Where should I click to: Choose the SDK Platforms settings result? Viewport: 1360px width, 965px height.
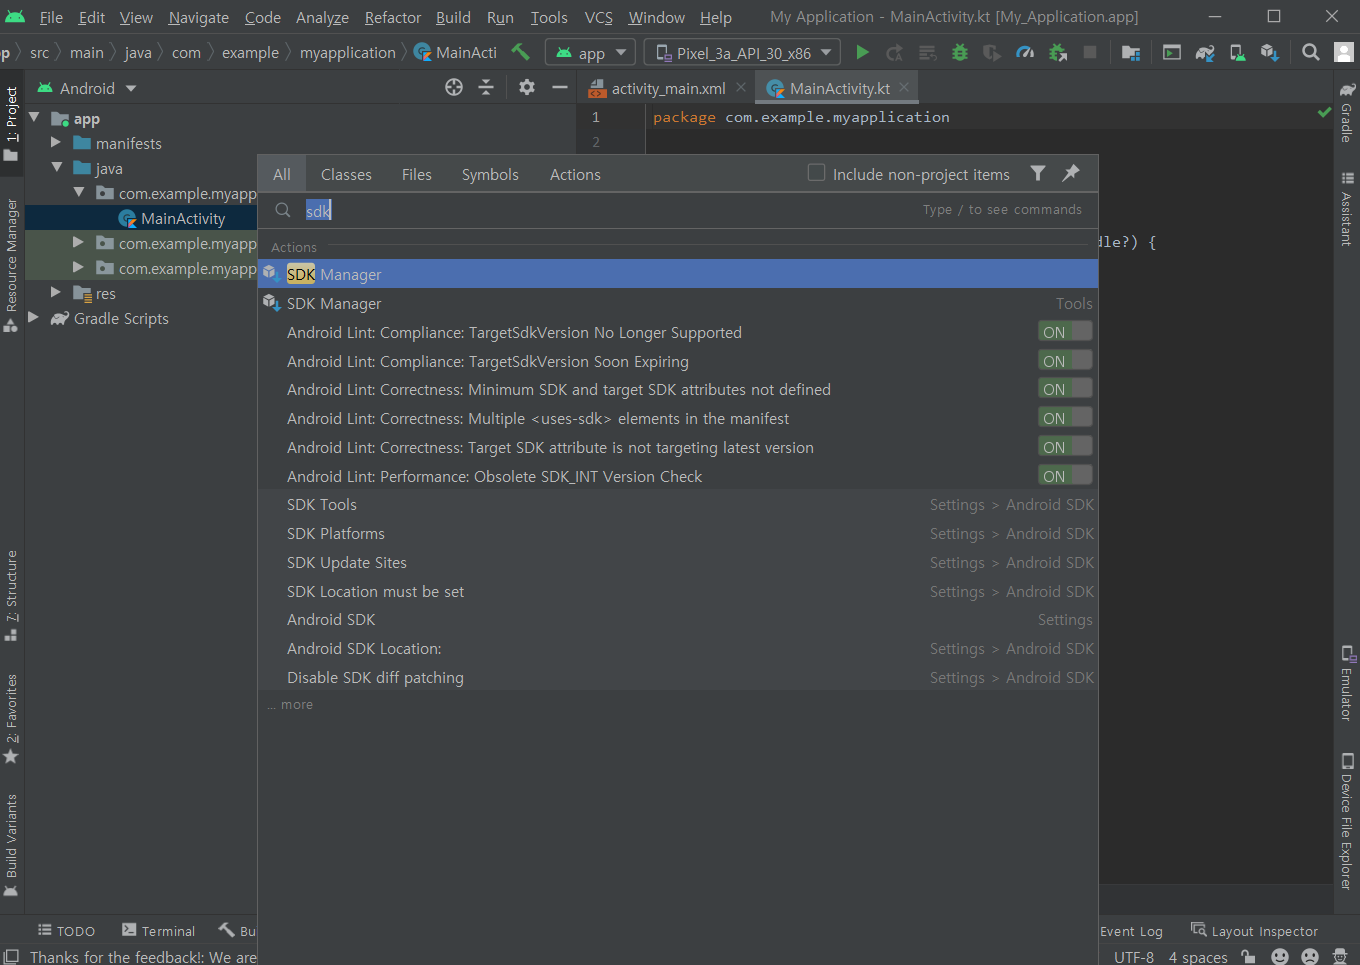pos(678,533)
